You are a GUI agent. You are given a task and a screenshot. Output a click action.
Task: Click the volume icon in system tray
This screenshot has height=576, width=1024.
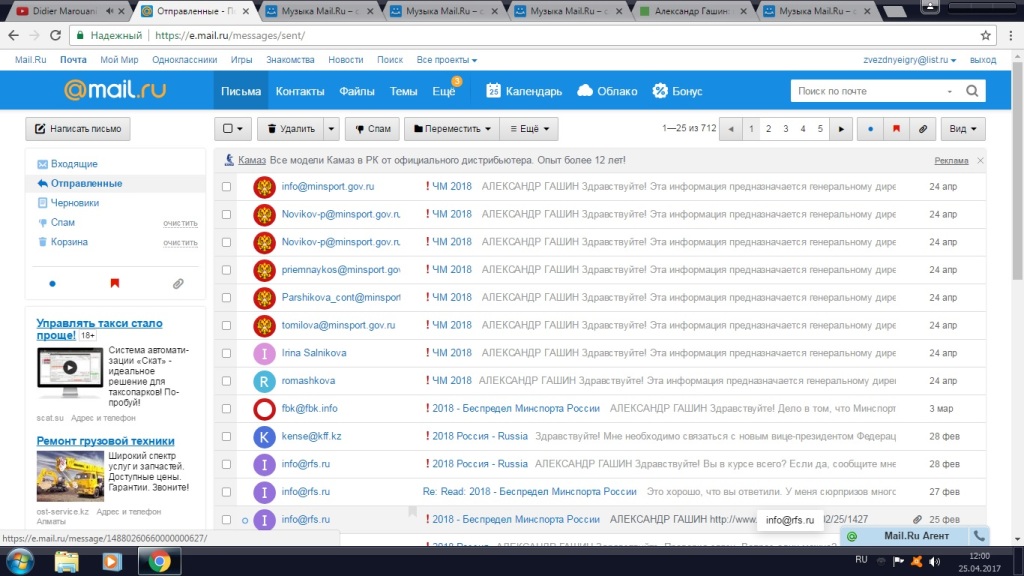(x=935, y=562)
